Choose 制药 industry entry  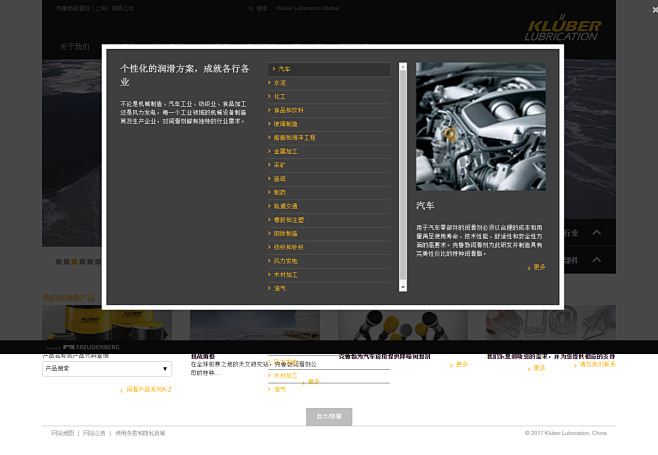[x=329, y=193]
